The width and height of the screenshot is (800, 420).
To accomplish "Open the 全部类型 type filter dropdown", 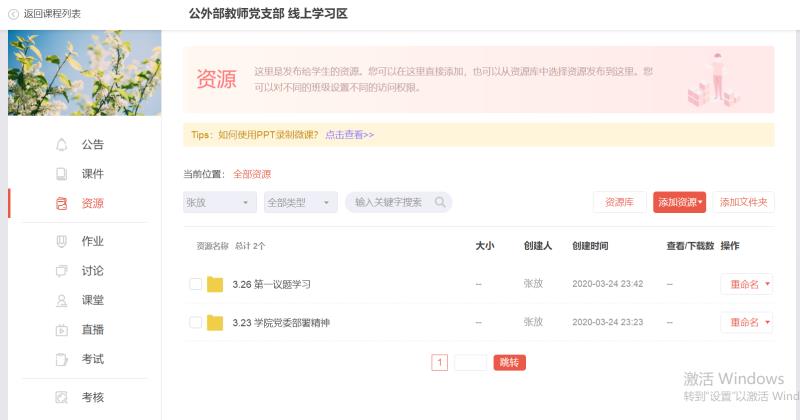I will coord(300,202).
